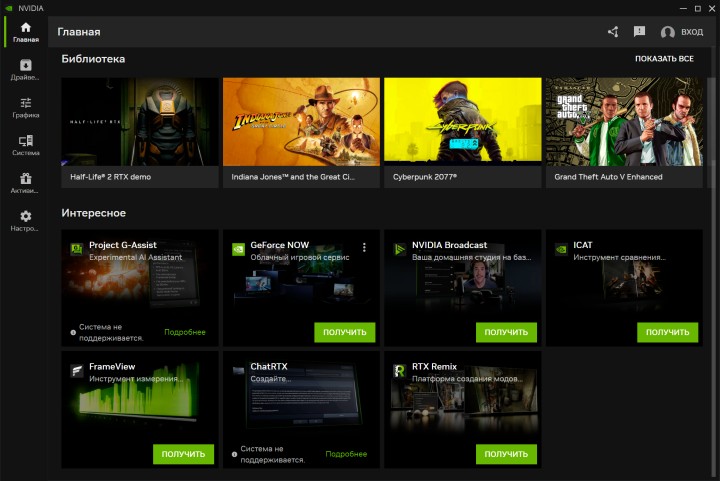The height and width of the screenshot is (481, 720).
Task: Maximize the NVIDIA app window
Action: [698, 8]
